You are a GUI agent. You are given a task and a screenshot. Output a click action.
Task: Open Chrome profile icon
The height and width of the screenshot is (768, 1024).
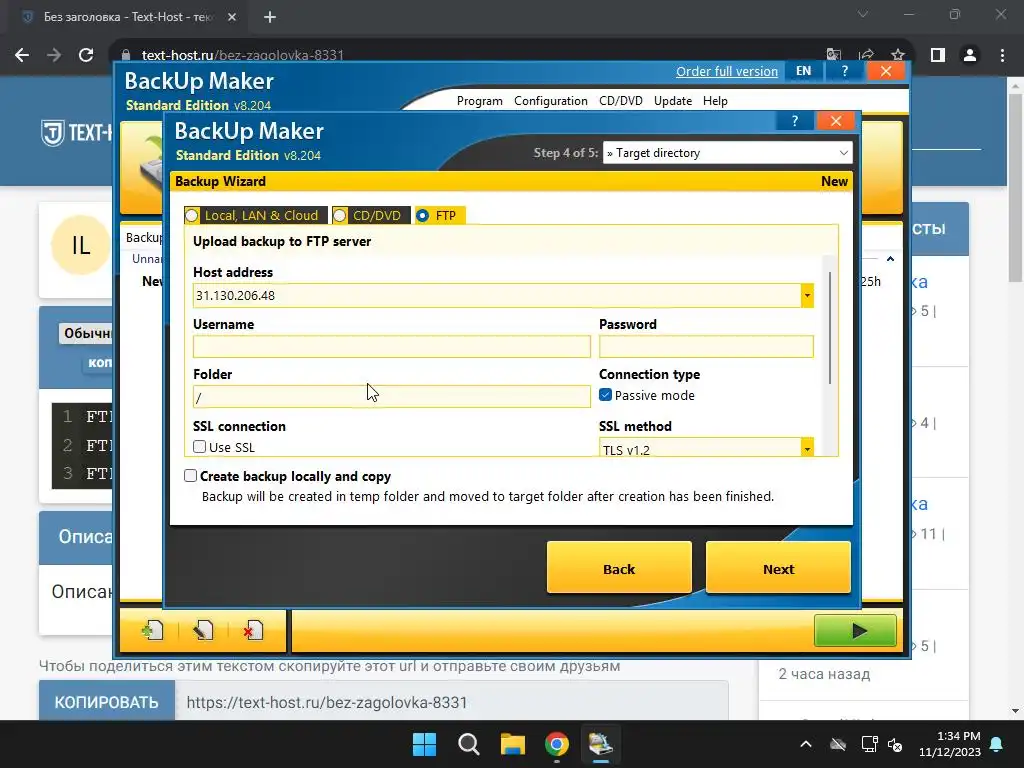pos(970,55)
